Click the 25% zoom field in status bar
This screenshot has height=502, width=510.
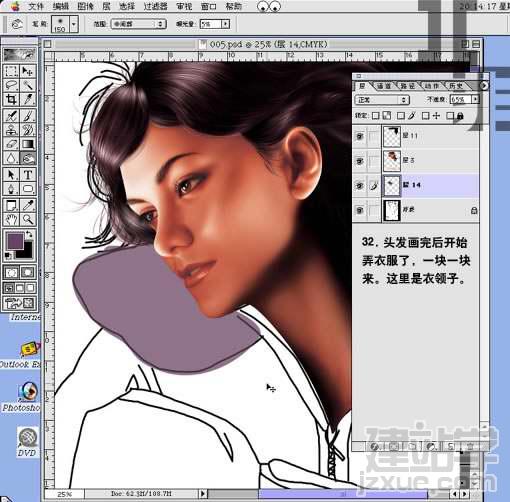pyautogui.click(x=64, y=494)
